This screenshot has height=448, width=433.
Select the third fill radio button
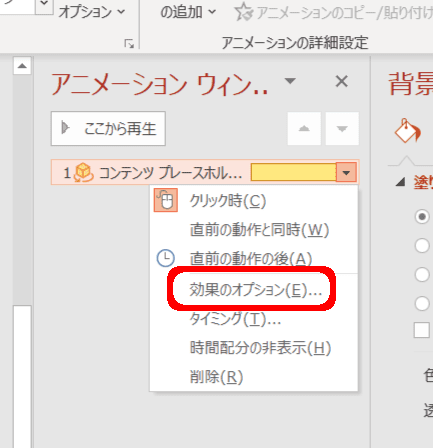click(422, 274)
